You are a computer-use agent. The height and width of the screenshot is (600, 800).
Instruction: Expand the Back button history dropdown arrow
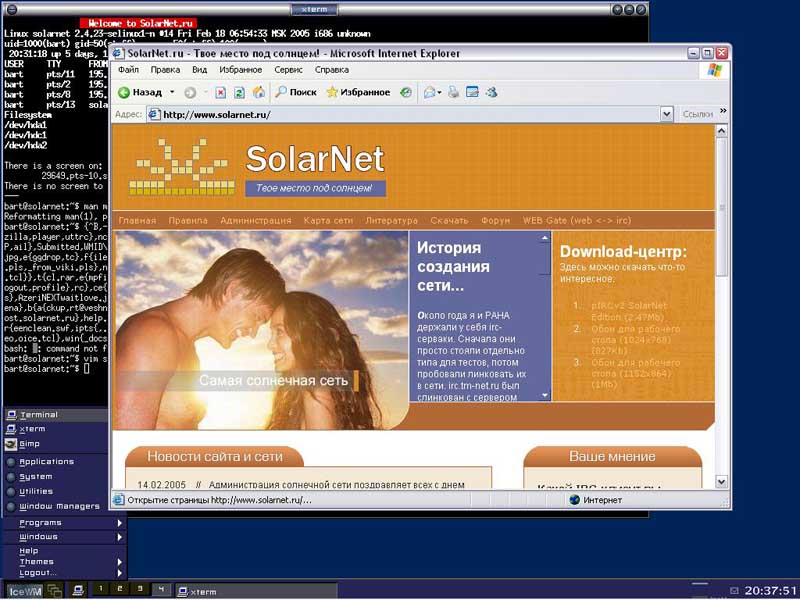pyautogui.click(x=172, y=92)
